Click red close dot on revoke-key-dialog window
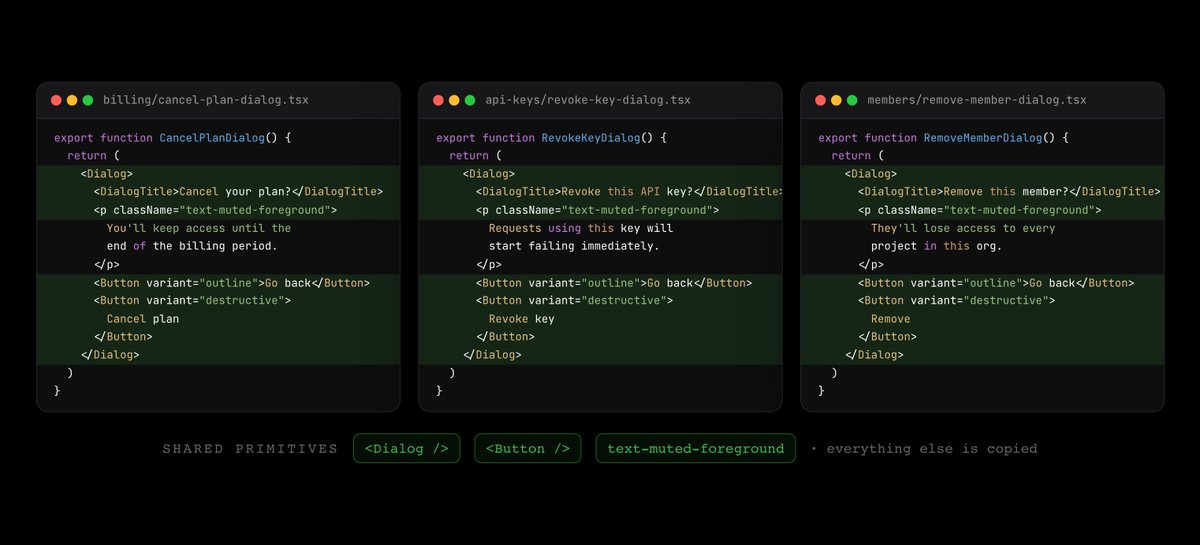The image size is (1200, 545). tap(438, 100)
